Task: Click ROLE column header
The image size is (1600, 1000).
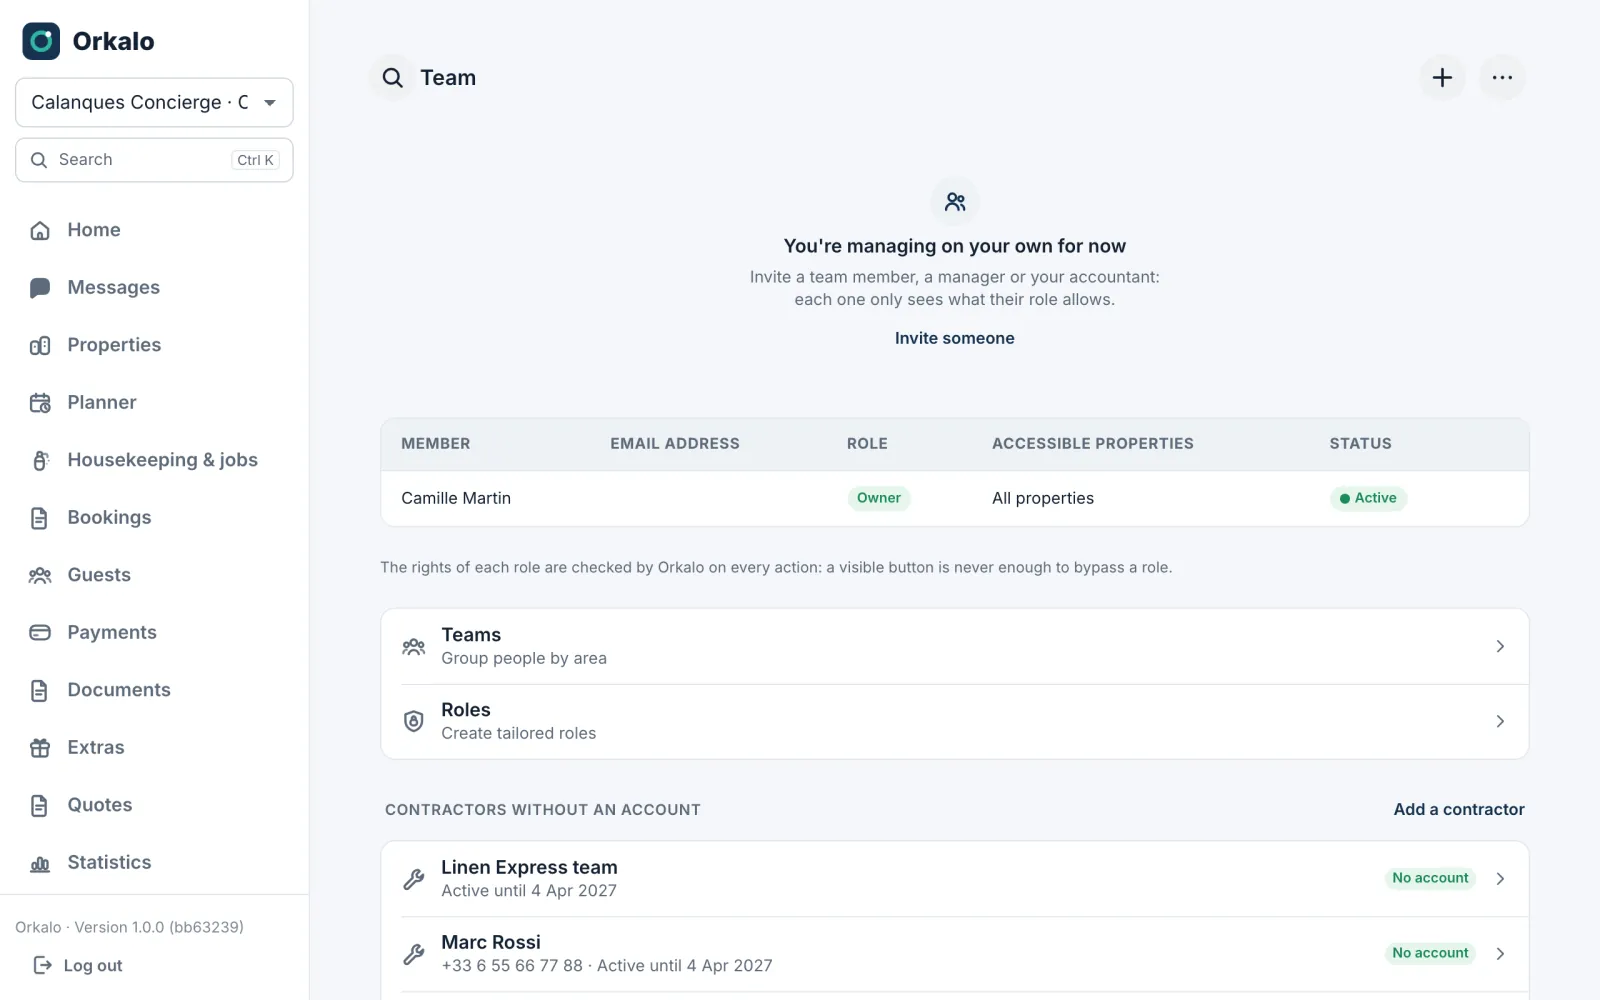Action: coord(867,444)
